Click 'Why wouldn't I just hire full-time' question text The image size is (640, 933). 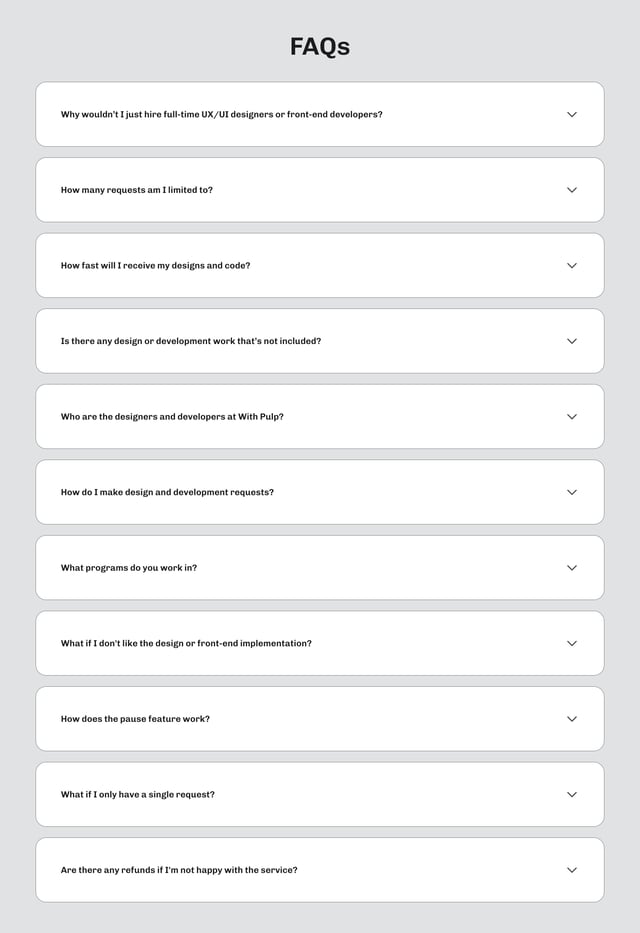coord(221,115)
